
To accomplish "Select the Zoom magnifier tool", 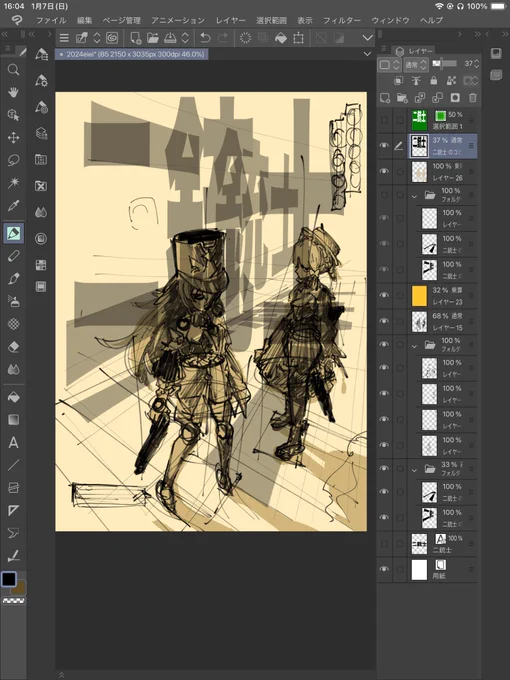I will click(x=13, y=69).
